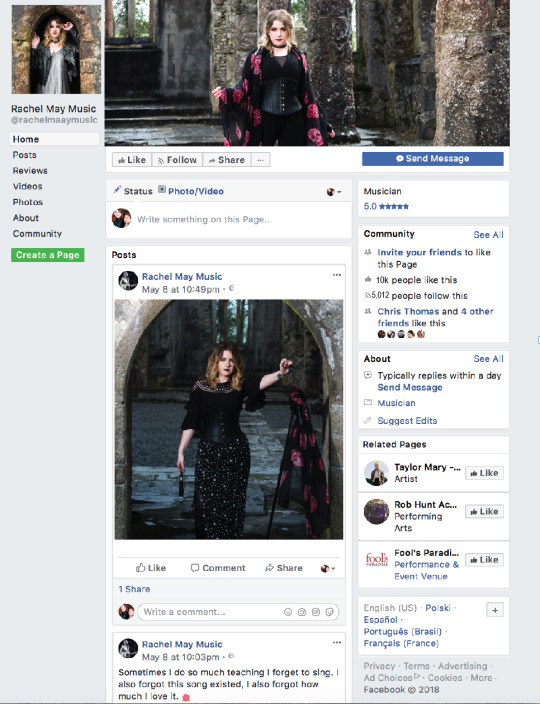
Task: Post a sticker via comment sticker icon
Action: click(x=330, y=612)
